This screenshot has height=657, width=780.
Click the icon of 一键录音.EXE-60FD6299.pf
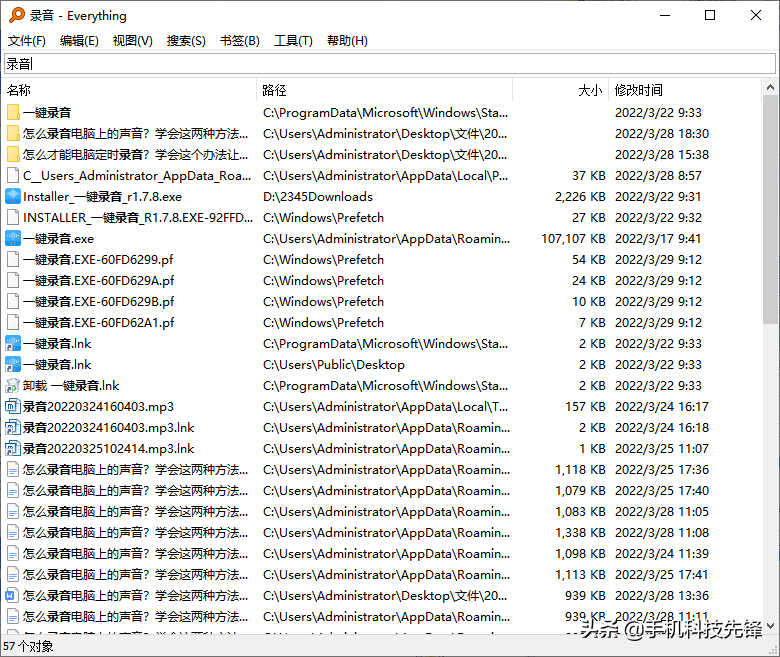coord(13,260)
